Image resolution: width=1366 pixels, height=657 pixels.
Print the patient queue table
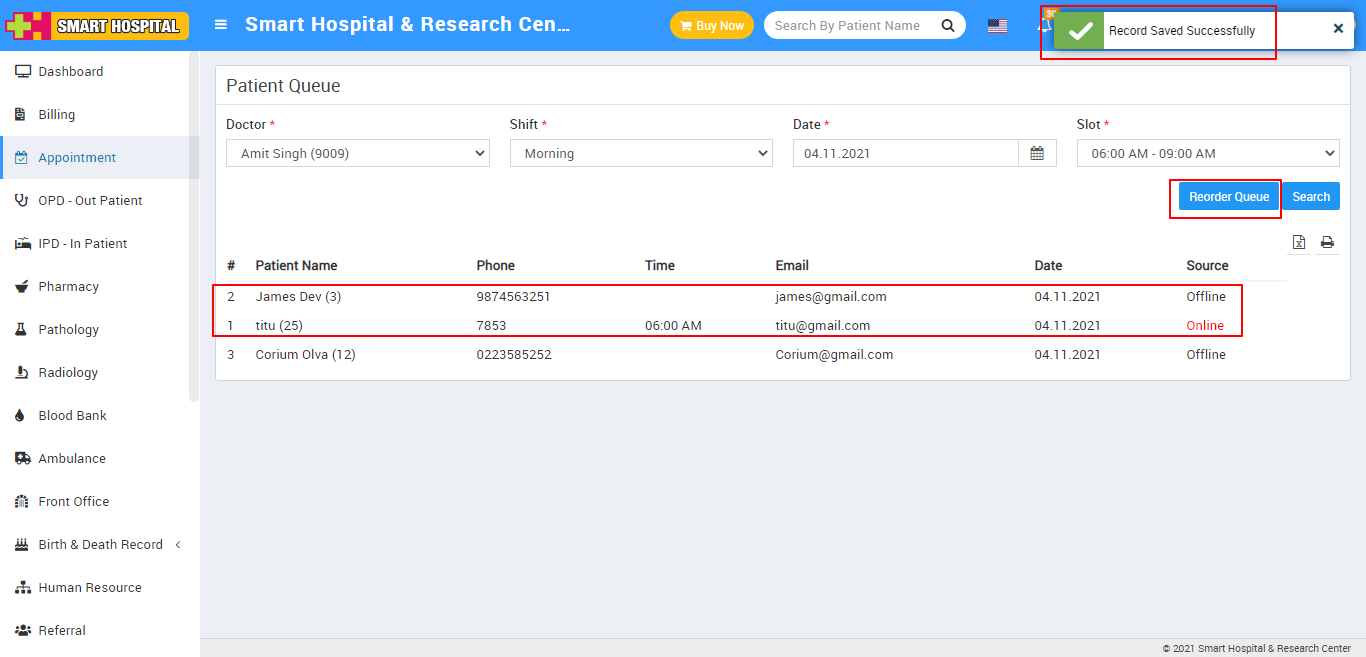pos(1327,242)
